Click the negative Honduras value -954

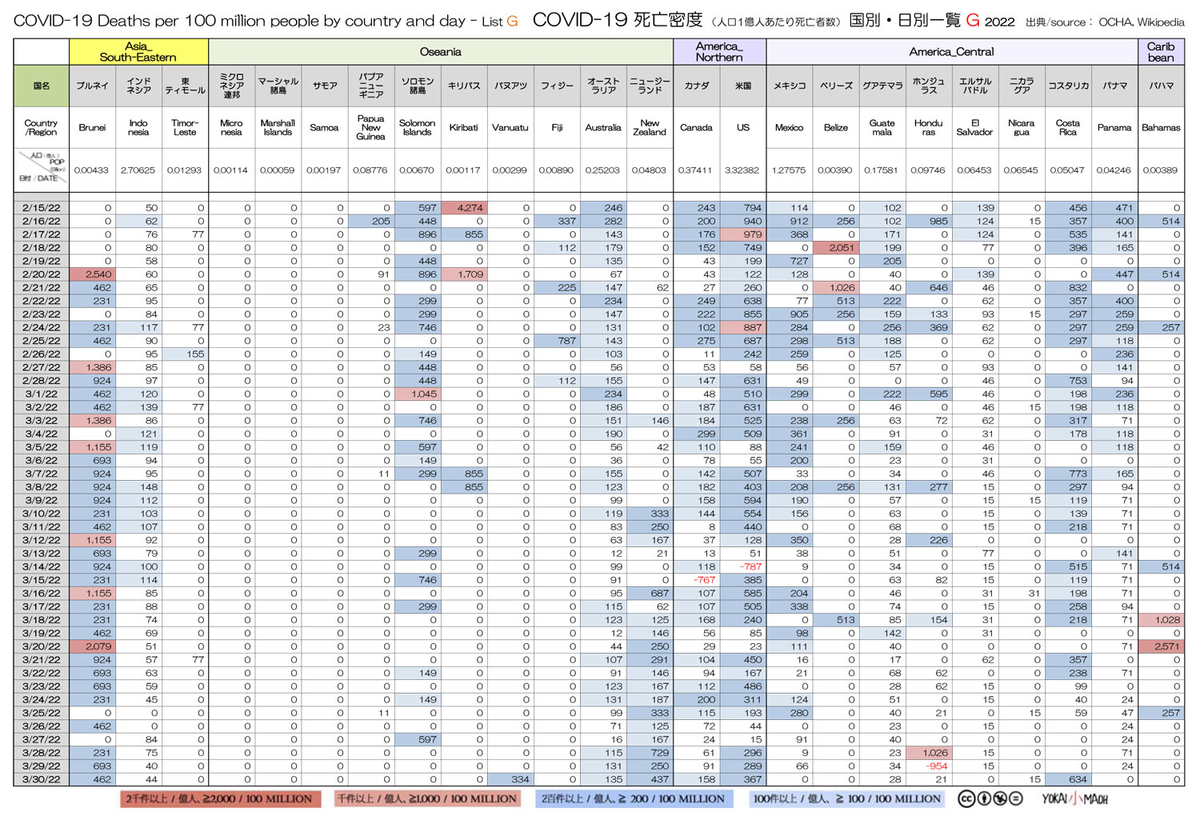point(929,764)
